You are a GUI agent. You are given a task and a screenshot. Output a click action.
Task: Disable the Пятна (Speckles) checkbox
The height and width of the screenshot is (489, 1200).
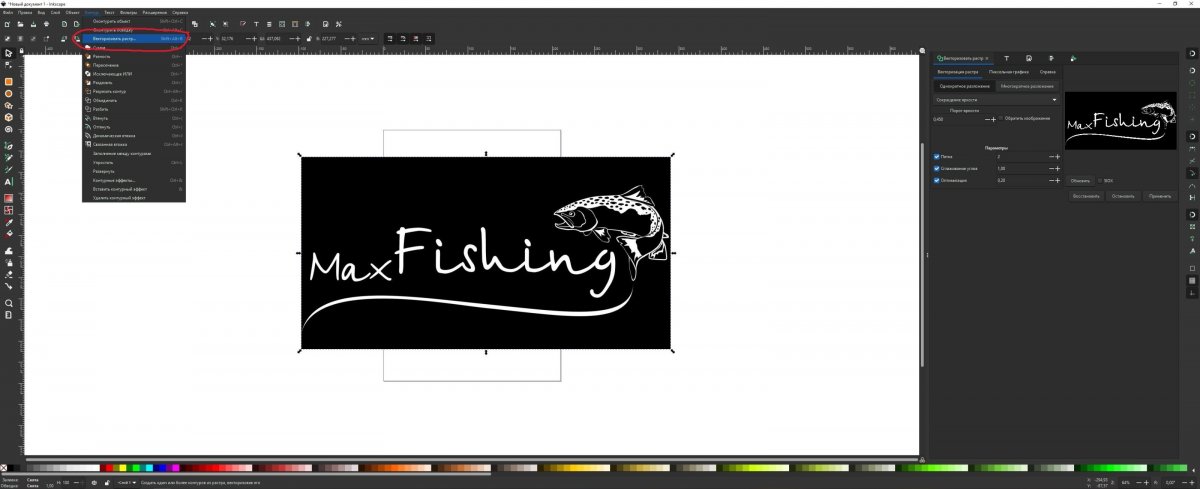(x=936, y=157)
